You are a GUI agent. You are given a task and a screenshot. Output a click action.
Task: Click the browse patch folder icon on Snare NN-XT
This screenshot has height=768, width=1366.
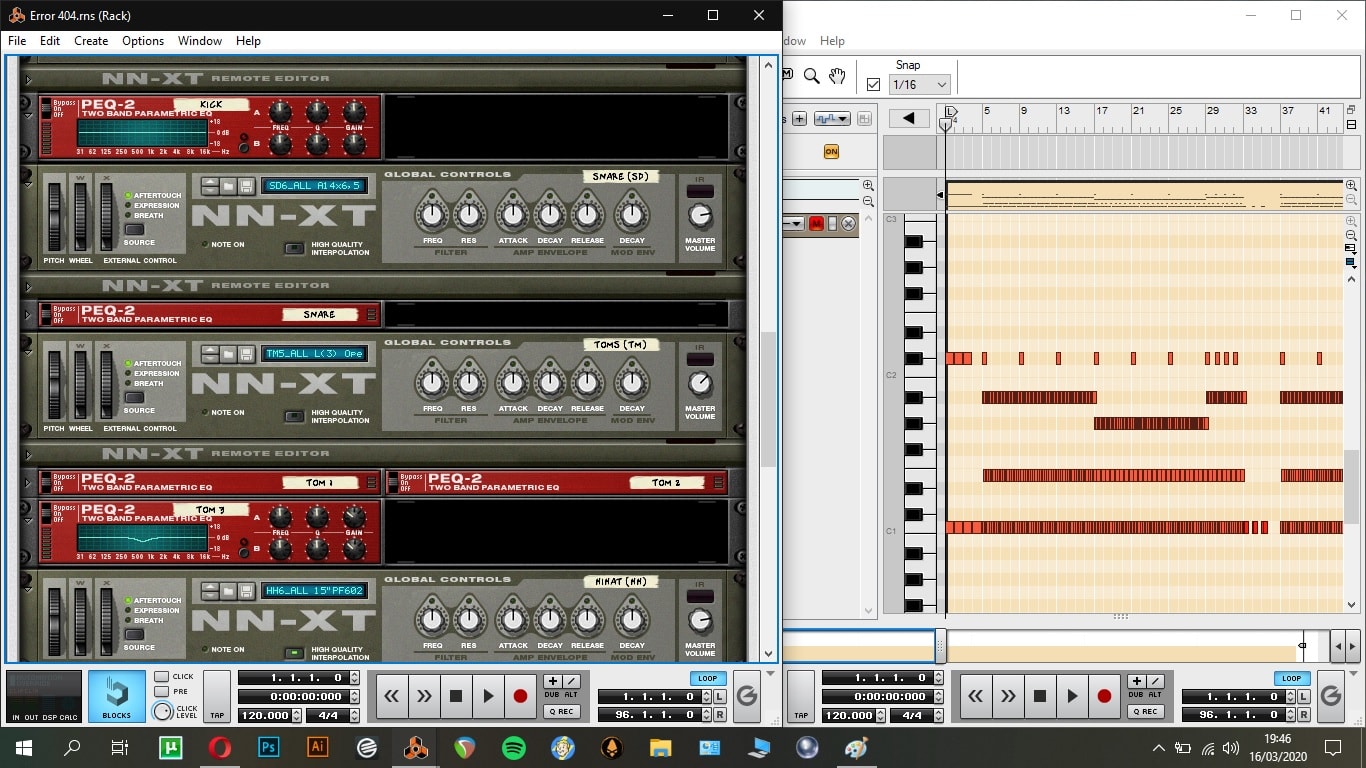click(x=227, y=186)
